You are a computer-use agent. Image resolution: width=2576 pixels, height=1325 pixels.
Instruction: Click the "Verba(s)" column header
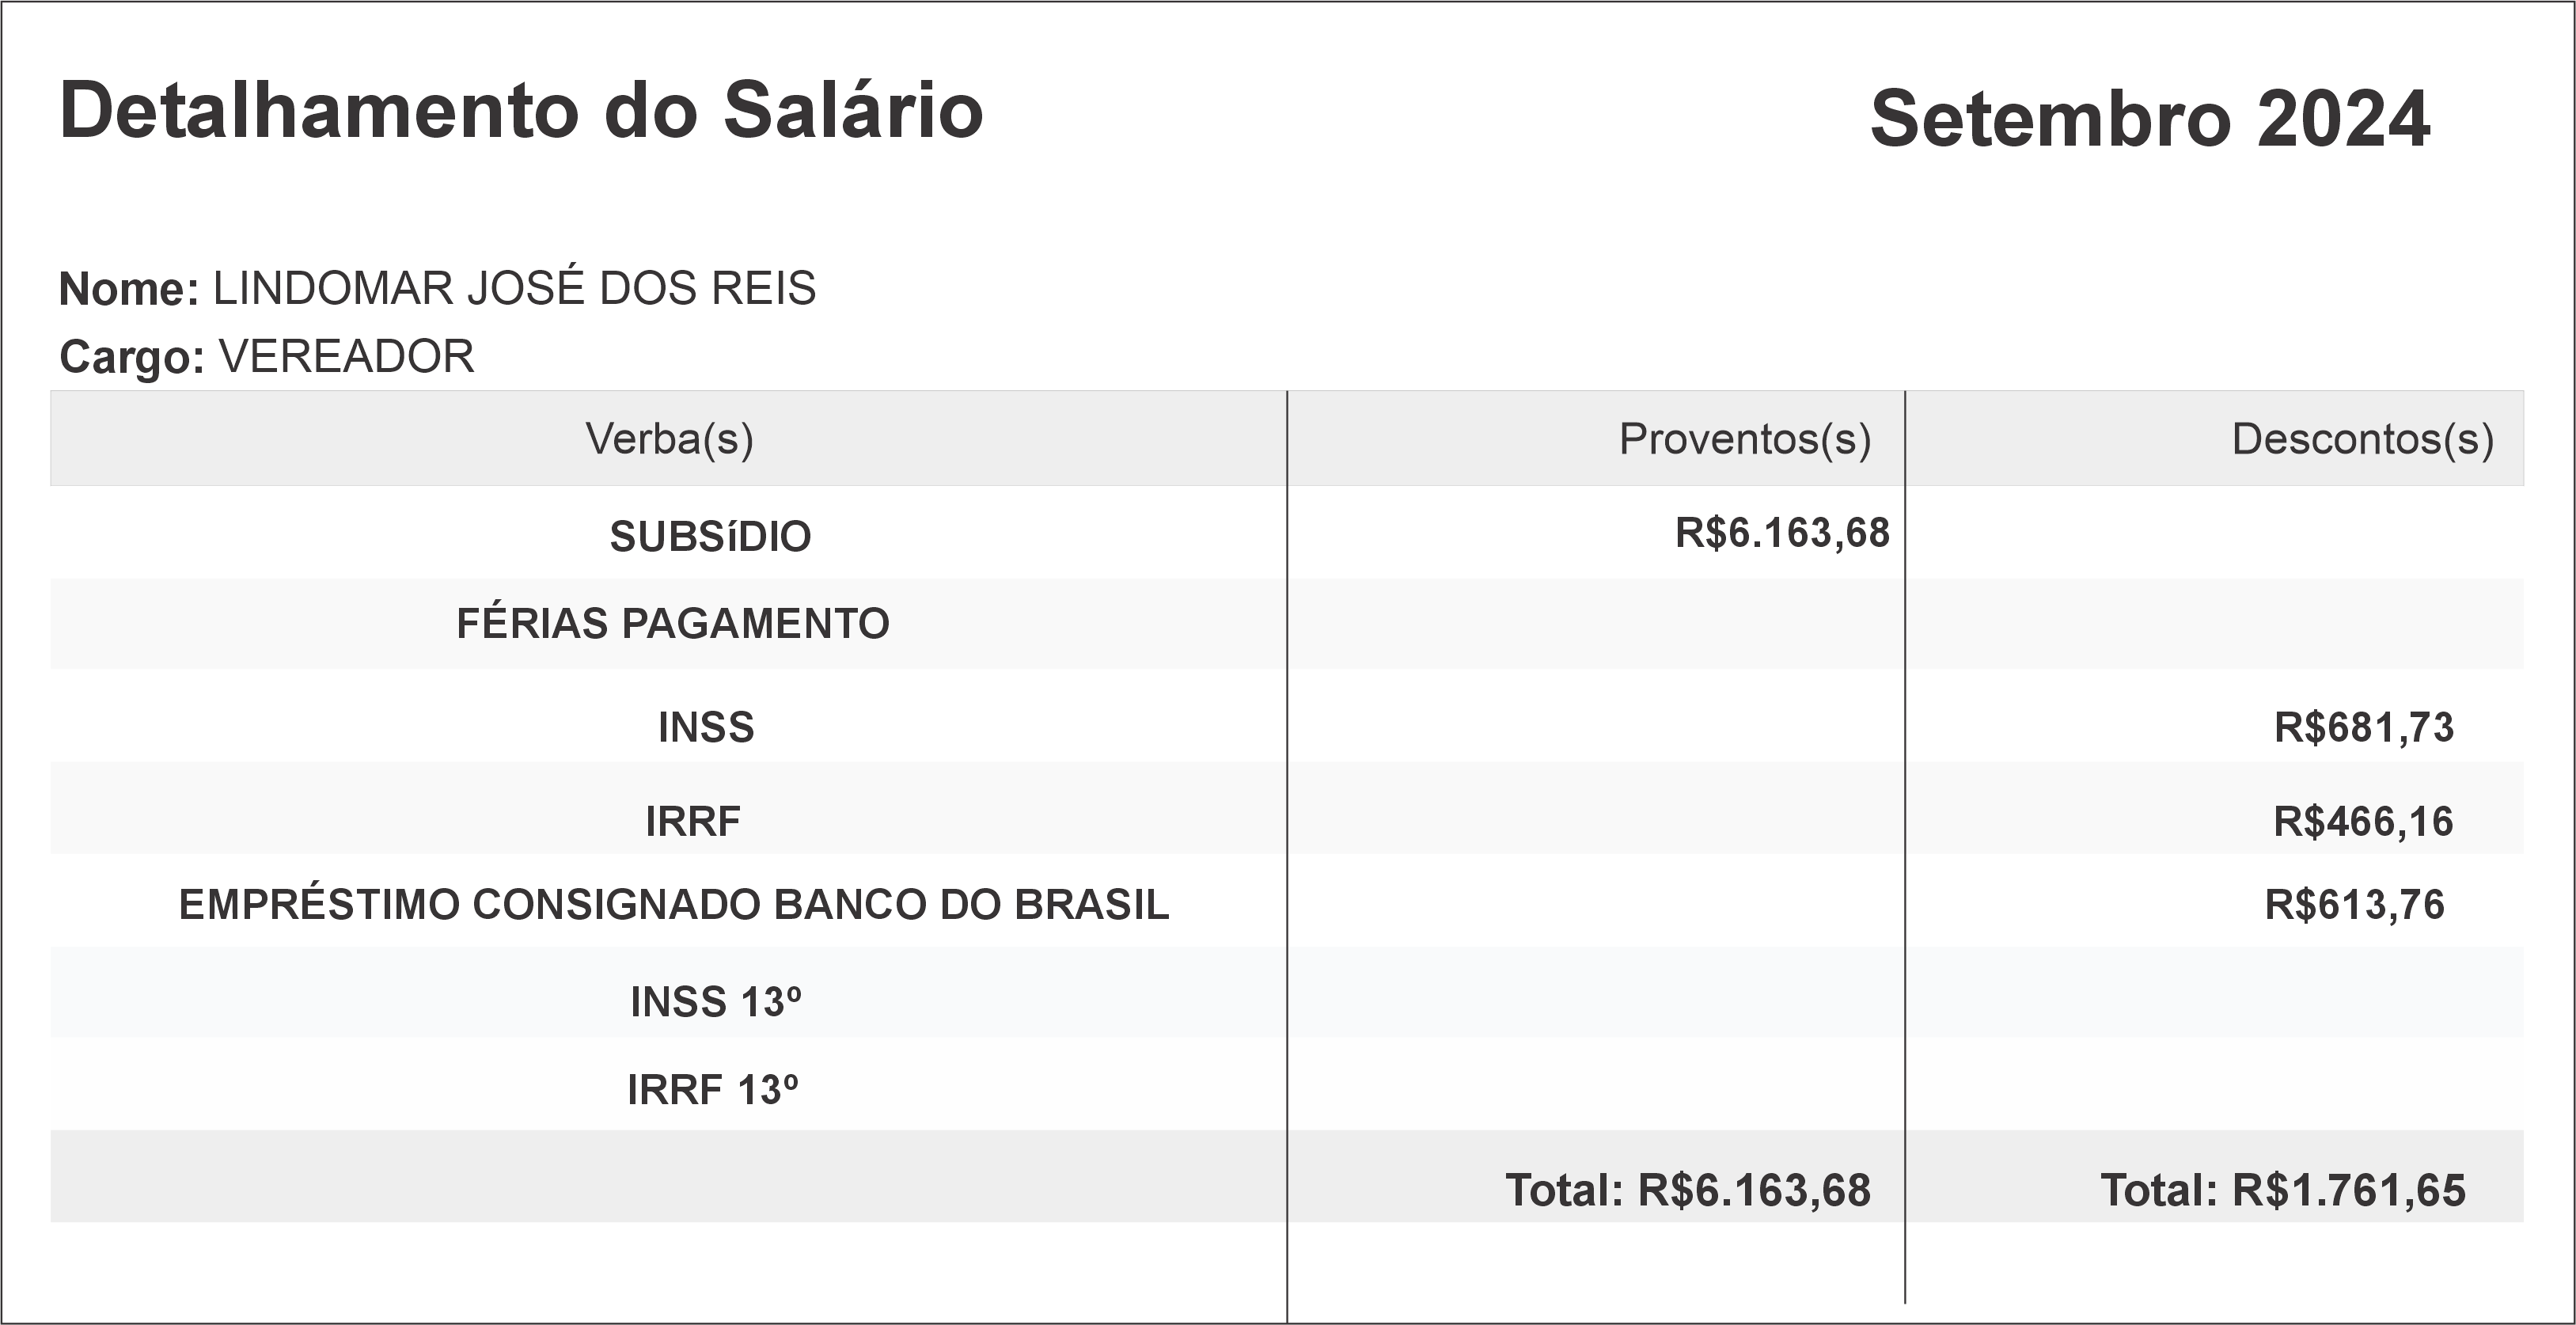point(669,439)
